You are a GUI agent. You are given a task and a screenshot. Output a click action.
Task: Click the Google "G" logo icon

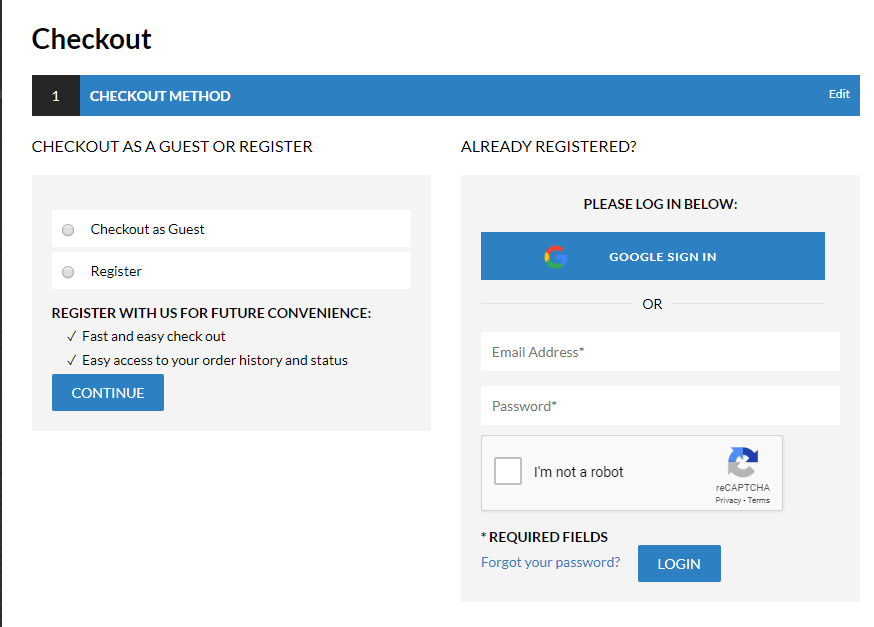556,257
